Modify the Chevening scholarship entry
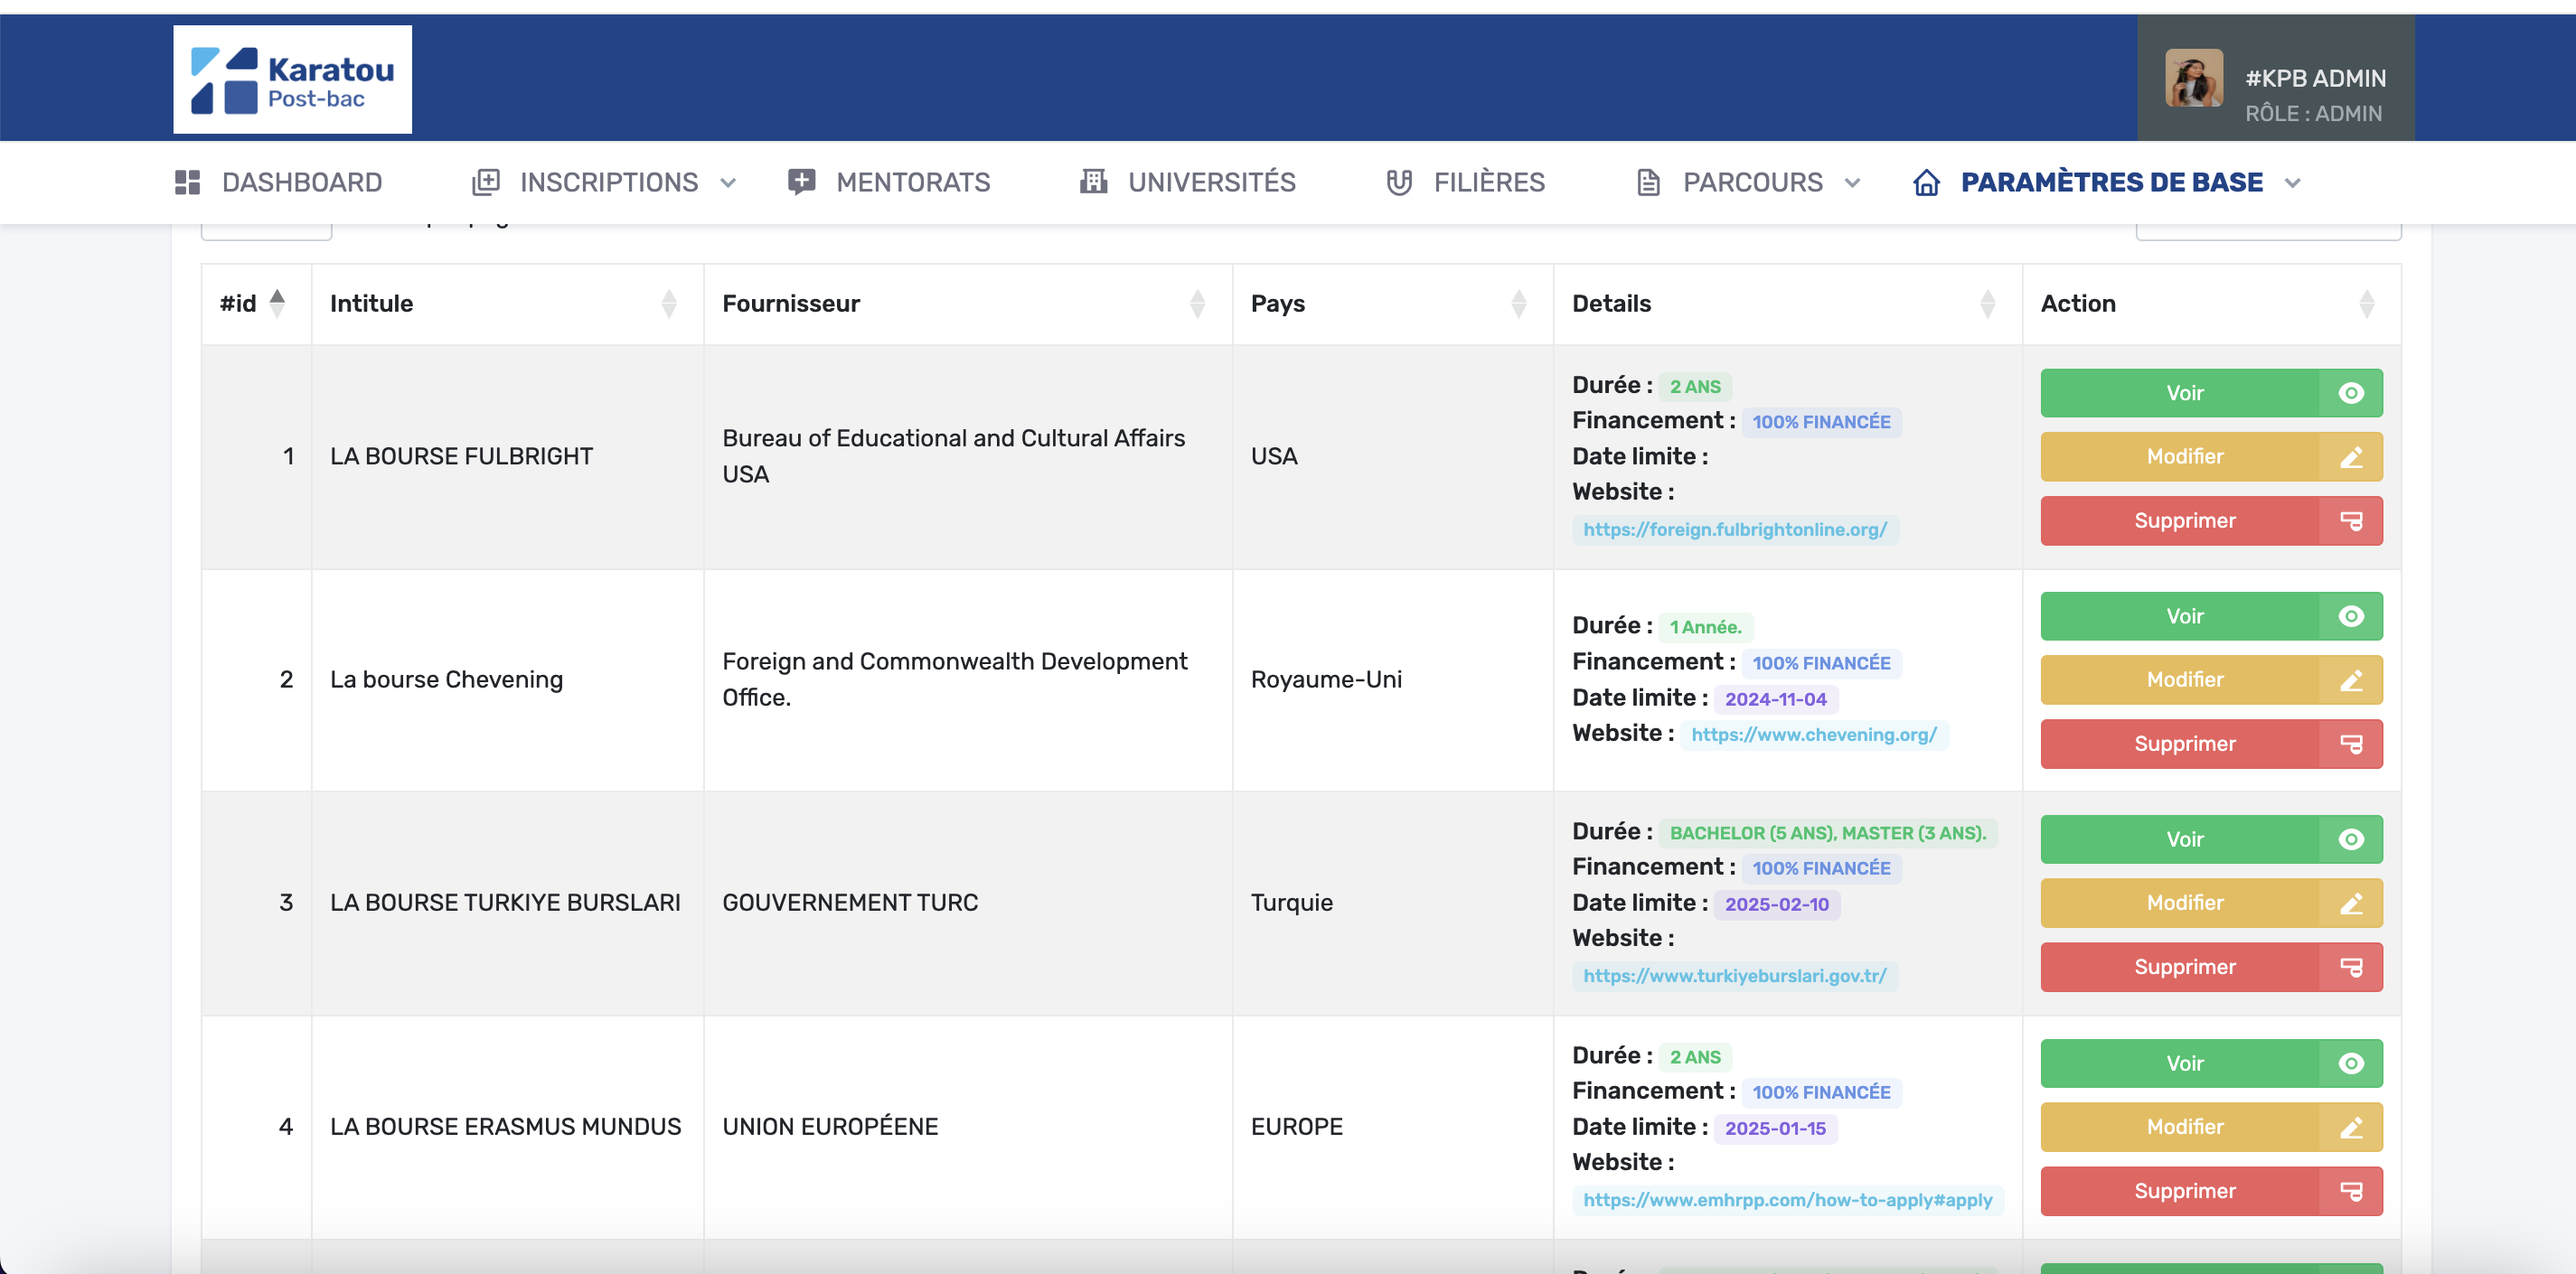 click(2211, 680)
